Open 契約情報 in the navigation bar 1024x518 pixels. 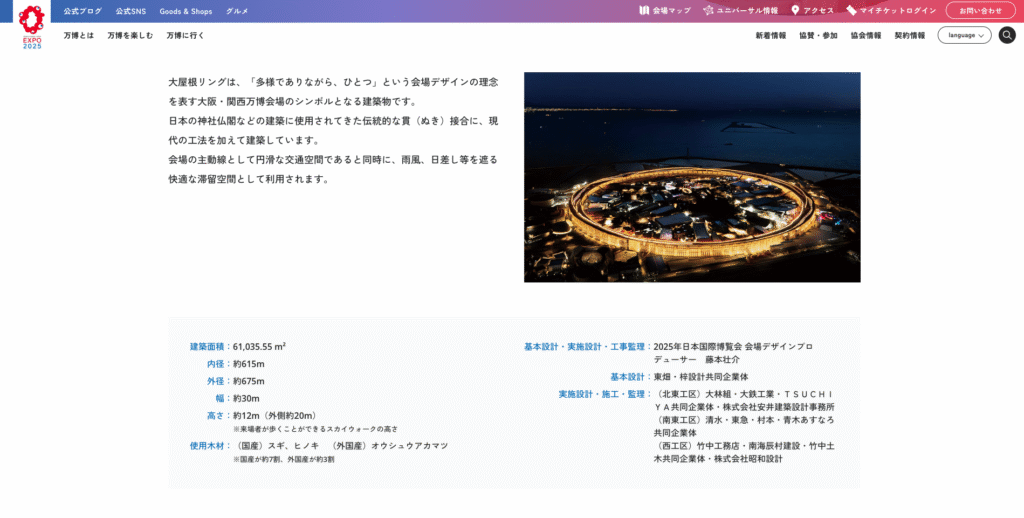tap(909, 35)
